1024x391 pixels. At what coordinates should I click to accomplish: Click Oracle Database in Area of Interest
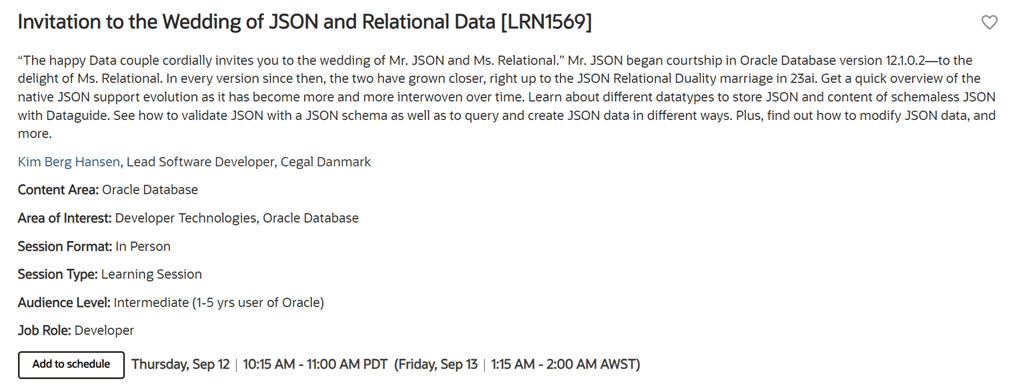(x=310, y=218)
